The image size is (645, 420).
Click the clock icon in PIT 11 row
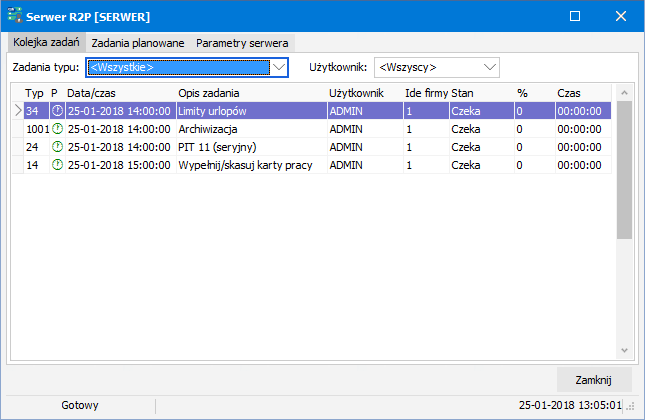57,147
